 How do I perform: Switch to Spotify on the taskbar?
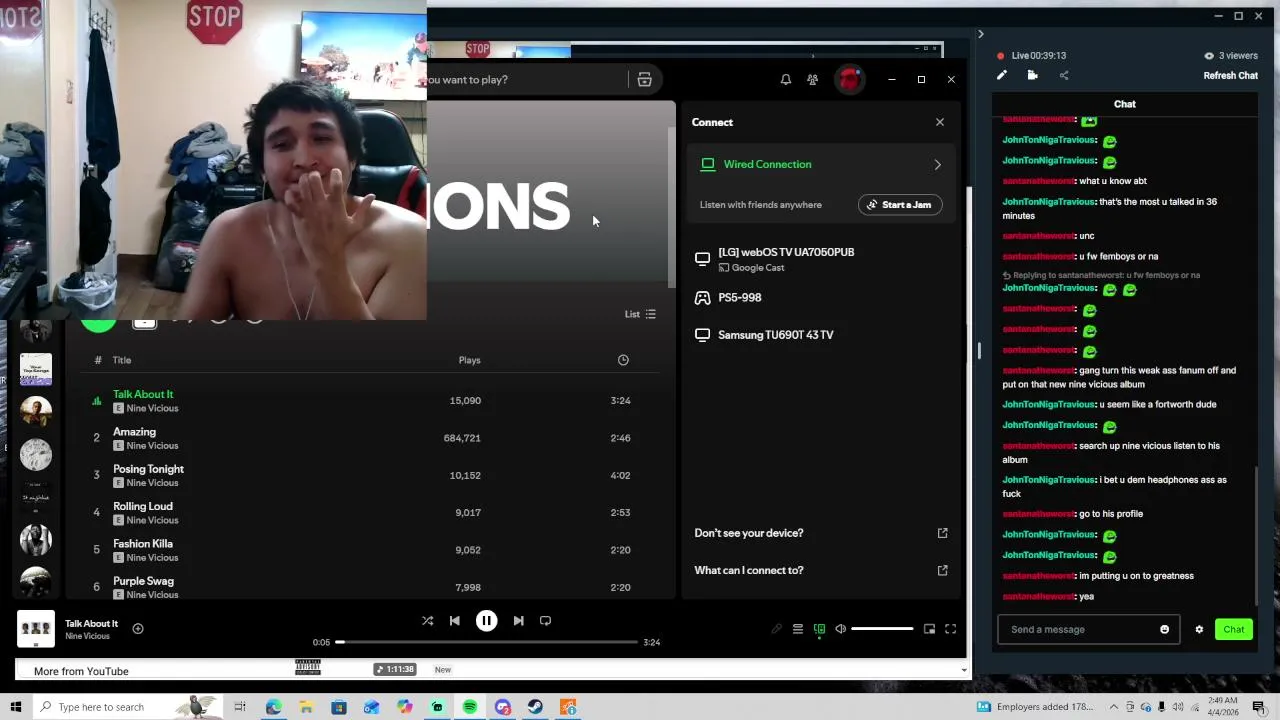click(470, 707)
